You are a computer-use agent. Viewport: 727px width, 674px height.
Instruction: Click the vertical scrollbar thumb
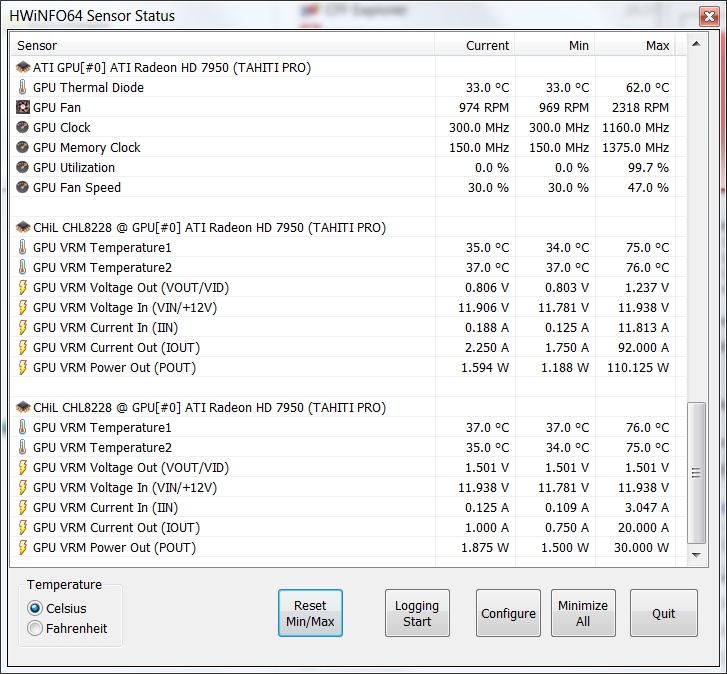tap(696, 472)
